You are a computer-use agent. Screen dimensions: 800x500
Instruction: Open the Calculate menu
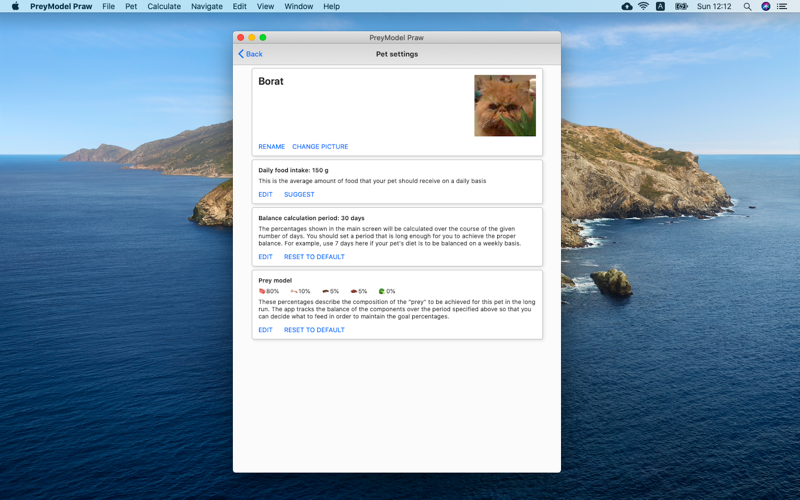click(x=164, y=6)
